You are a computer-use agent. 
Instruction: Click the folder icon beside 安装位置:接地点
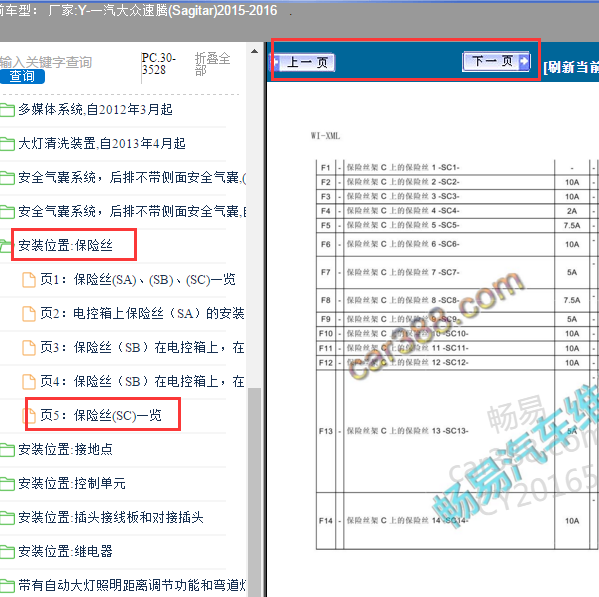7,450
